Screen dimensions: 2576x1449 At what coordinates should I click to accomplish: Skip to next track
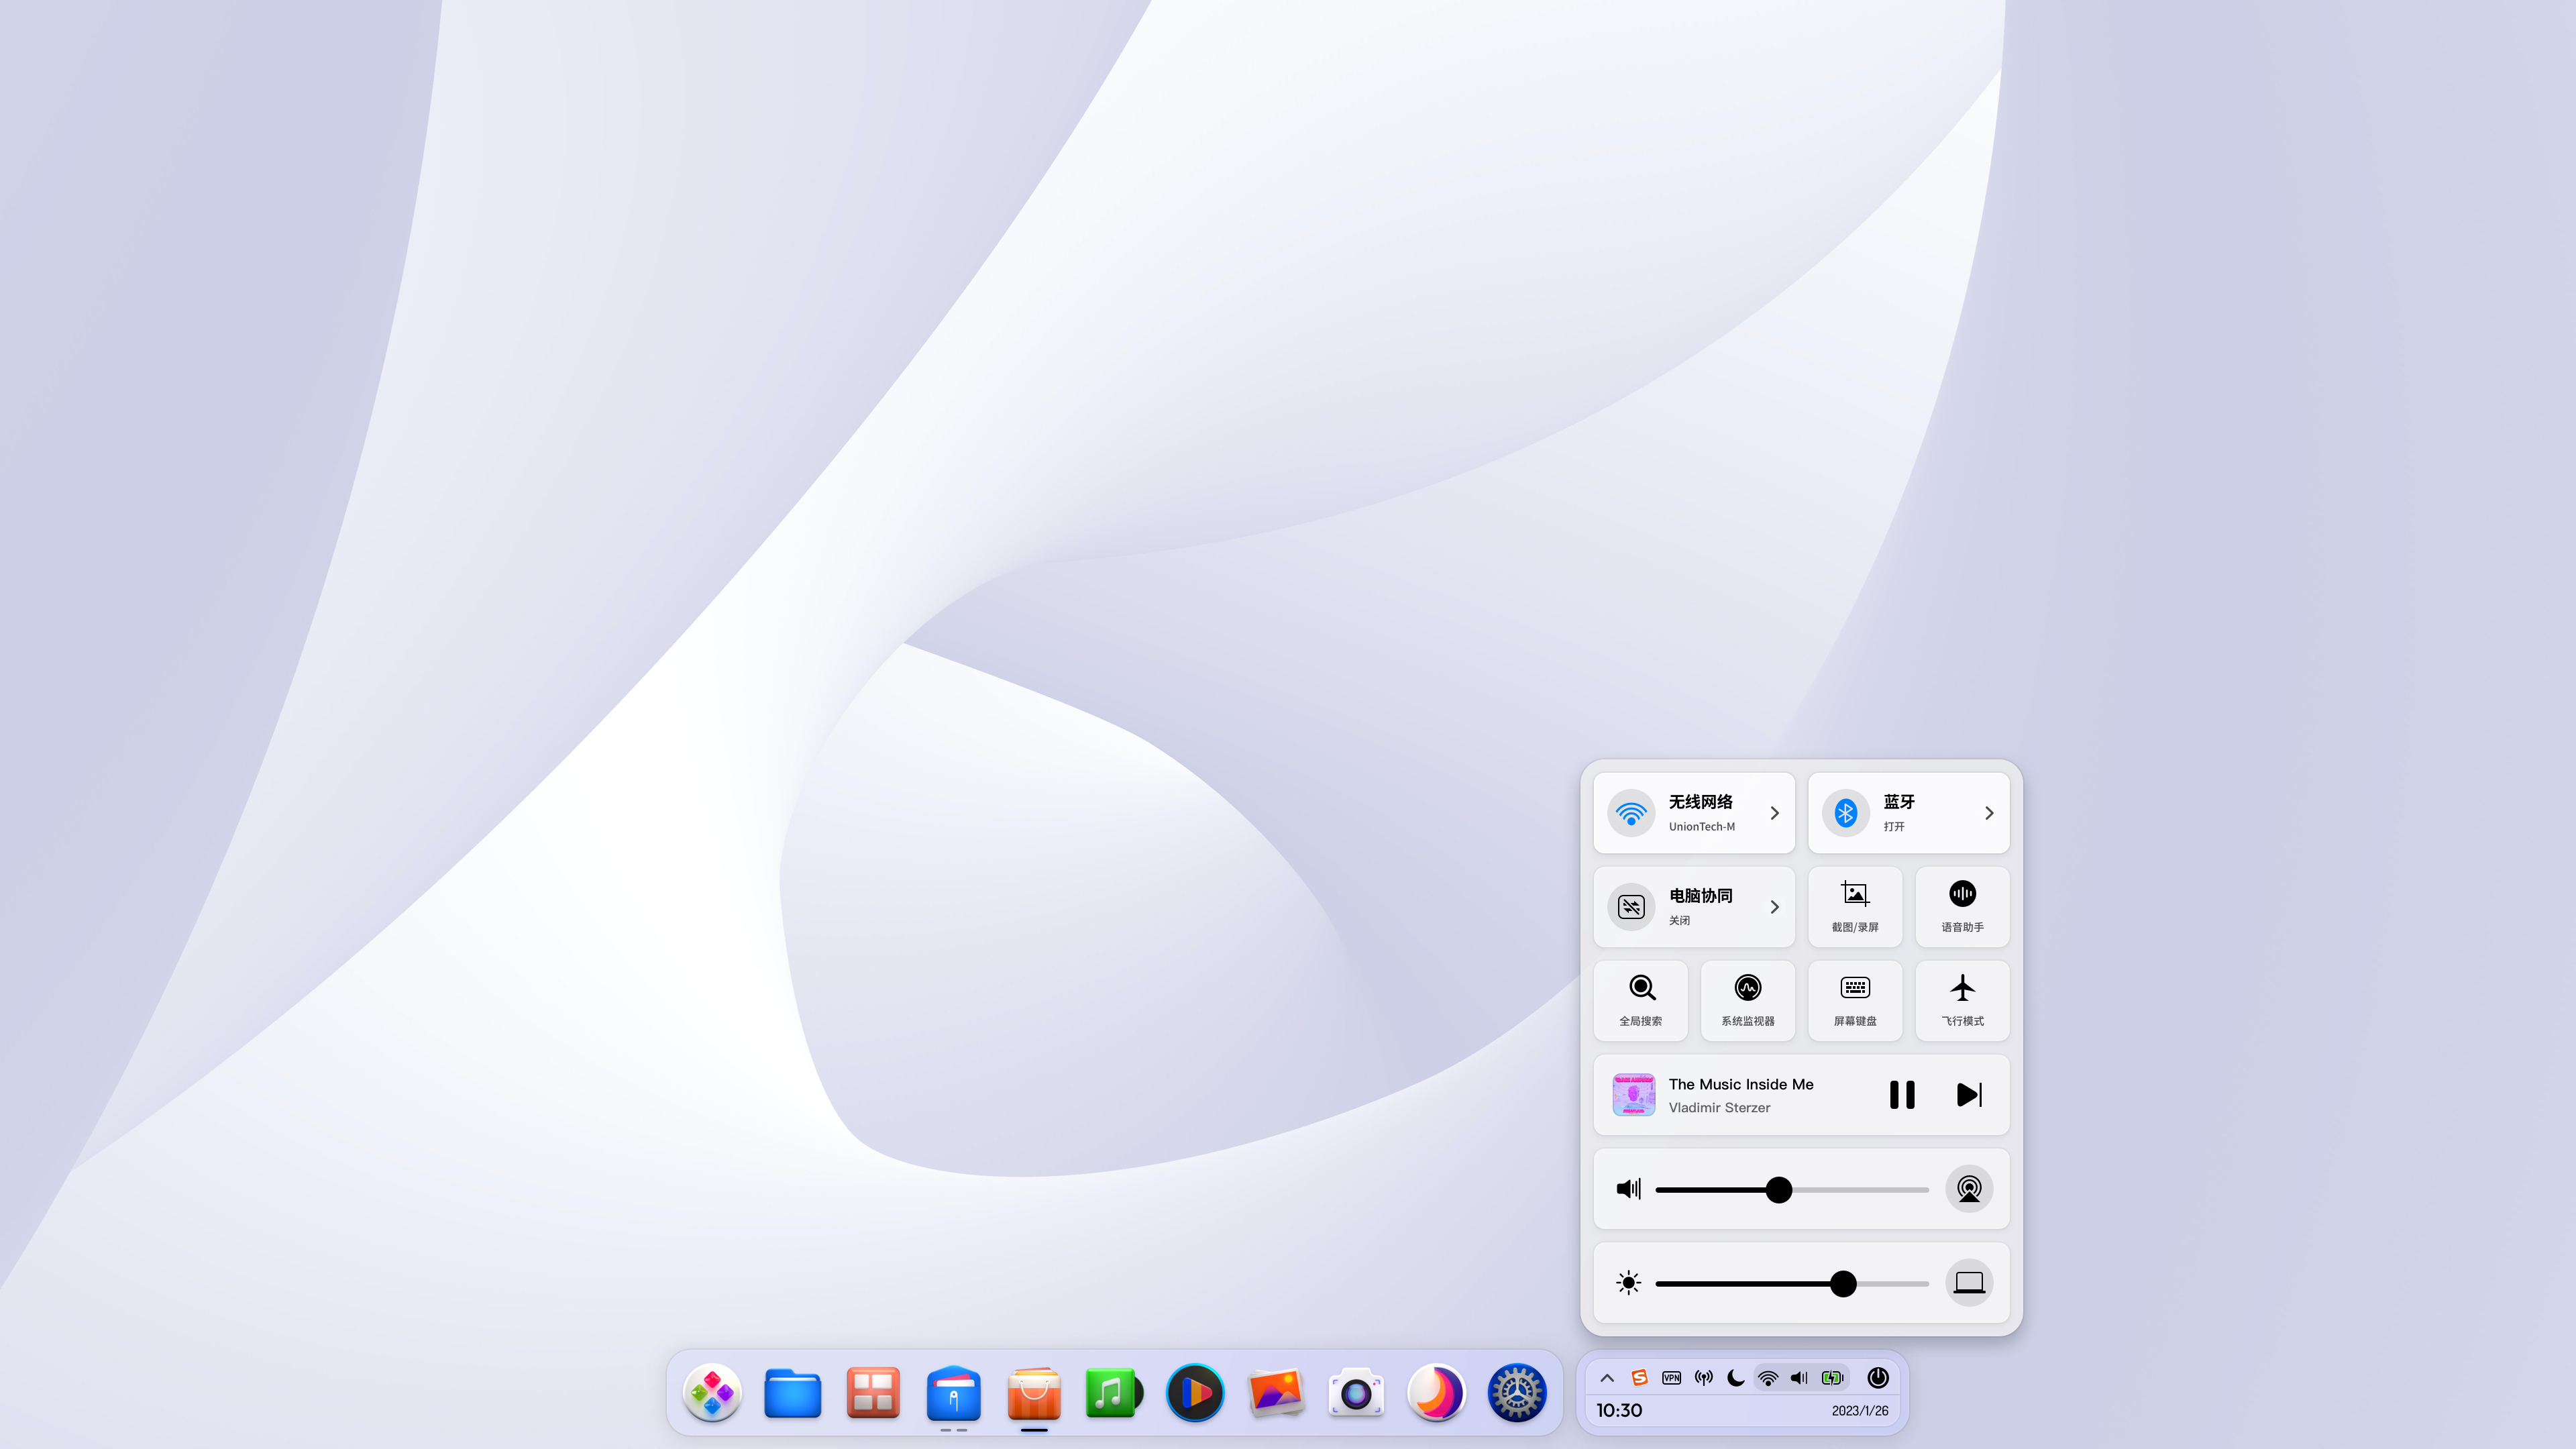pos(1969,1095)
